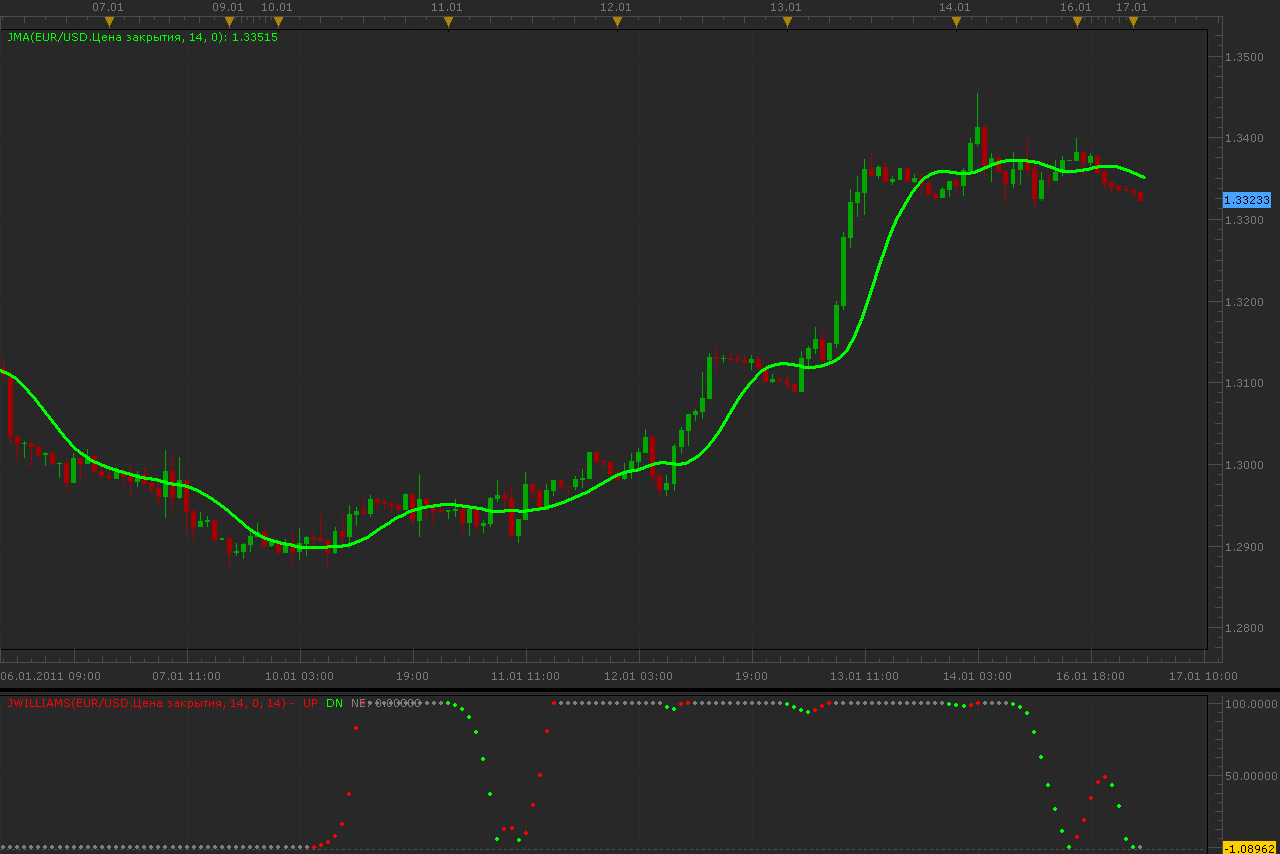Image resolution: width=1280 pixels, height=854 pixels.
Task: Click the divider between chart and oscillator
Action: tap(640, 689)
